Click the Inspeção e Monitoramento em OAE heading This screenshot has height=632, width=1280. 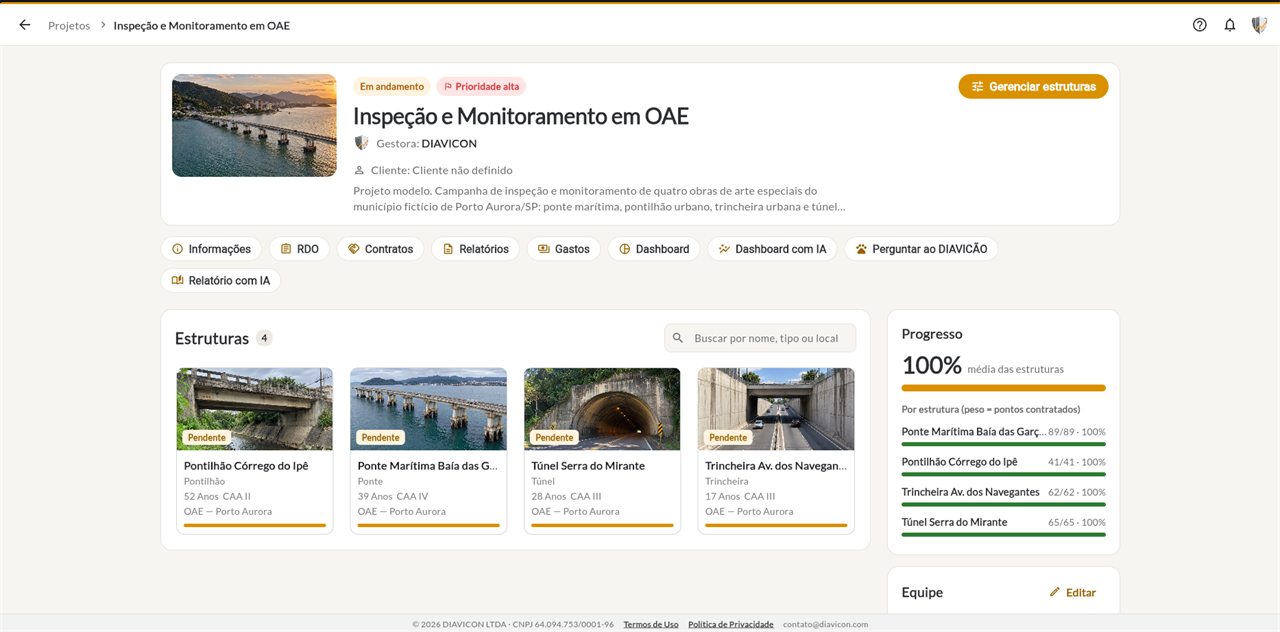(521, 116)
